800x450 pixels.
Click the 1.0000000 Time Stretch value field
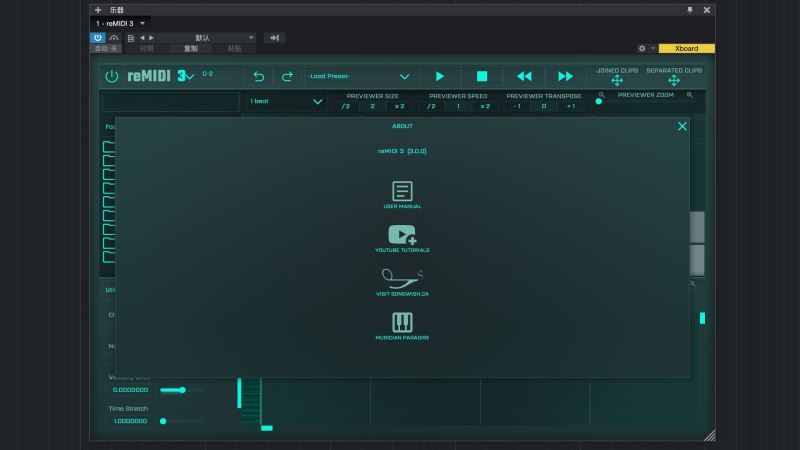(x=131, y=421)
